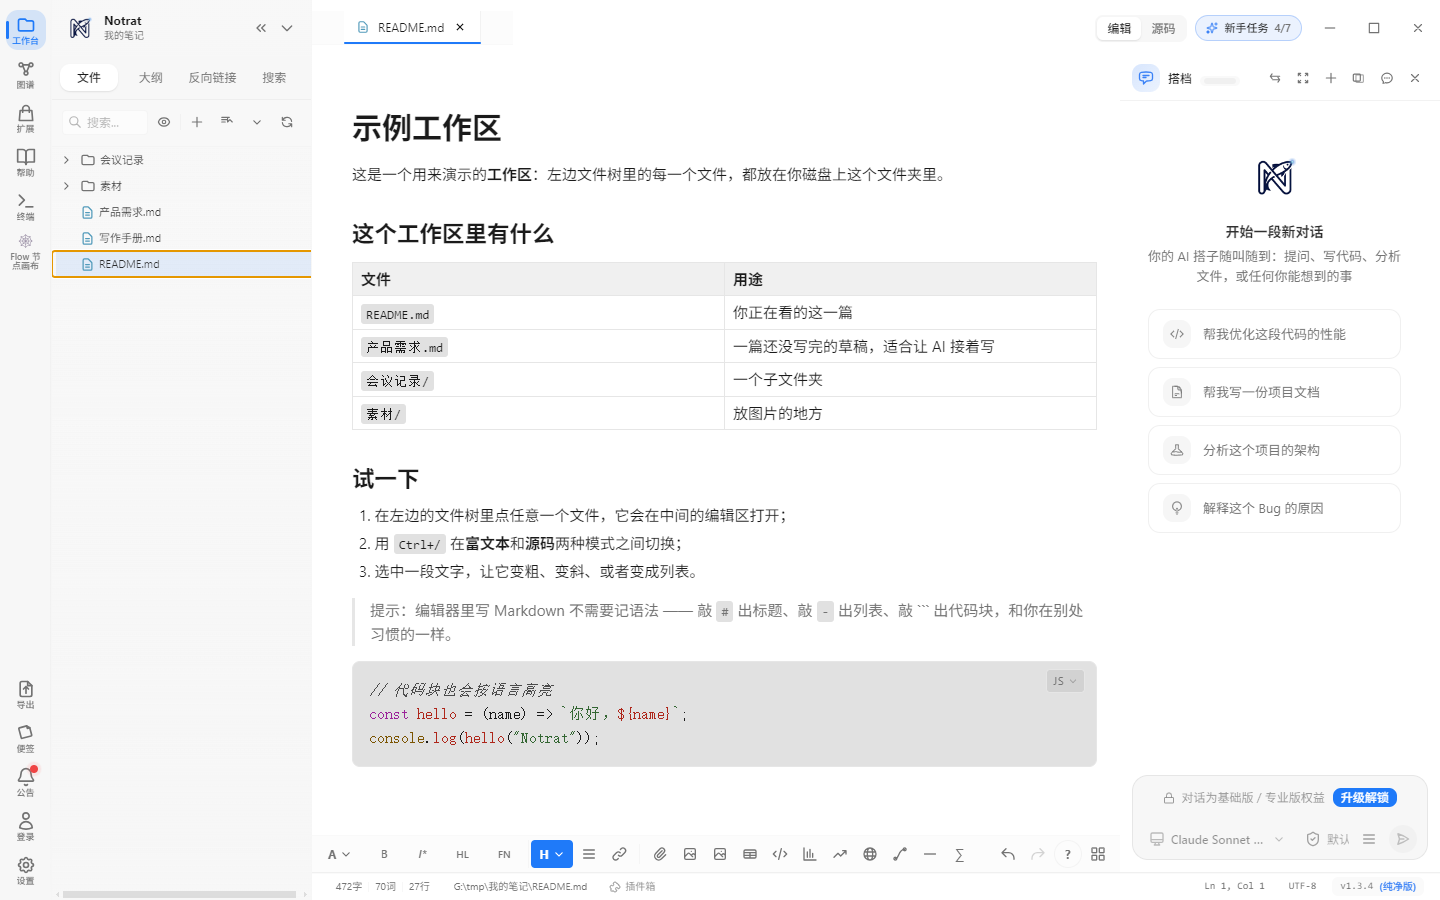Refresh the file tree
This screenshot has width=1440, height=900.
[x=287, y=122]
